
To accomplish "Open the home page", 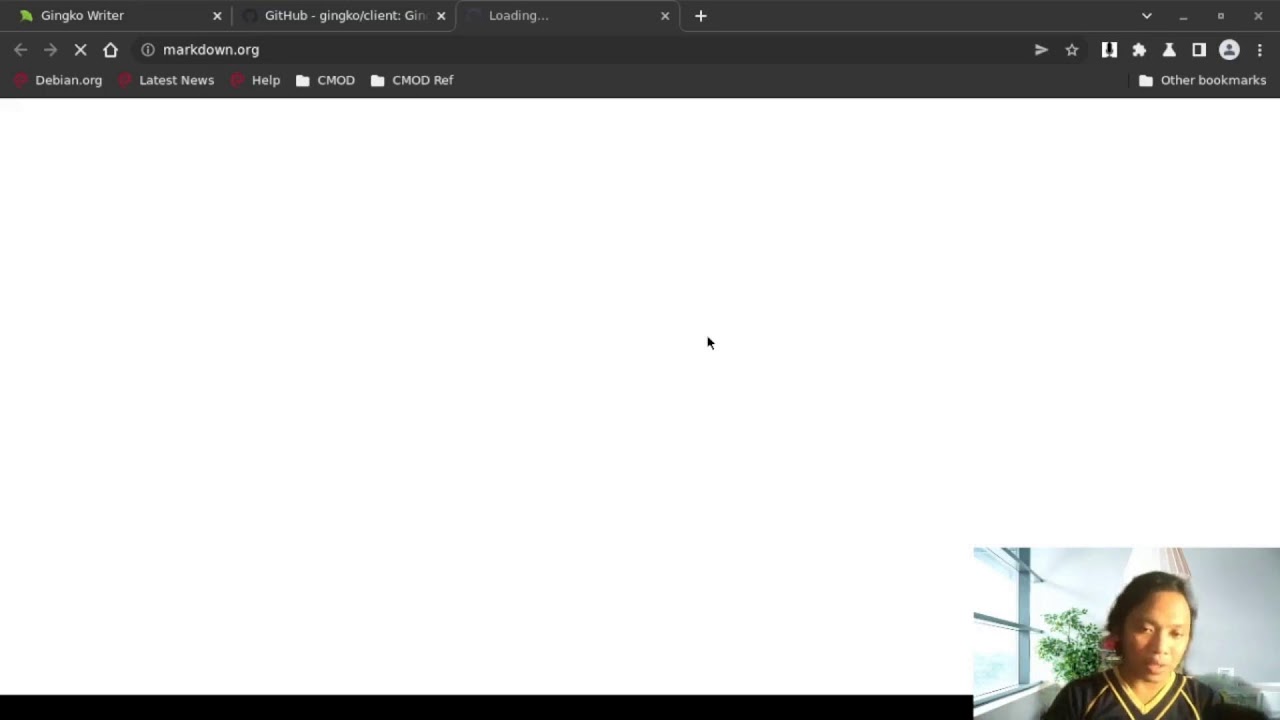I will (x=111, y=50).
